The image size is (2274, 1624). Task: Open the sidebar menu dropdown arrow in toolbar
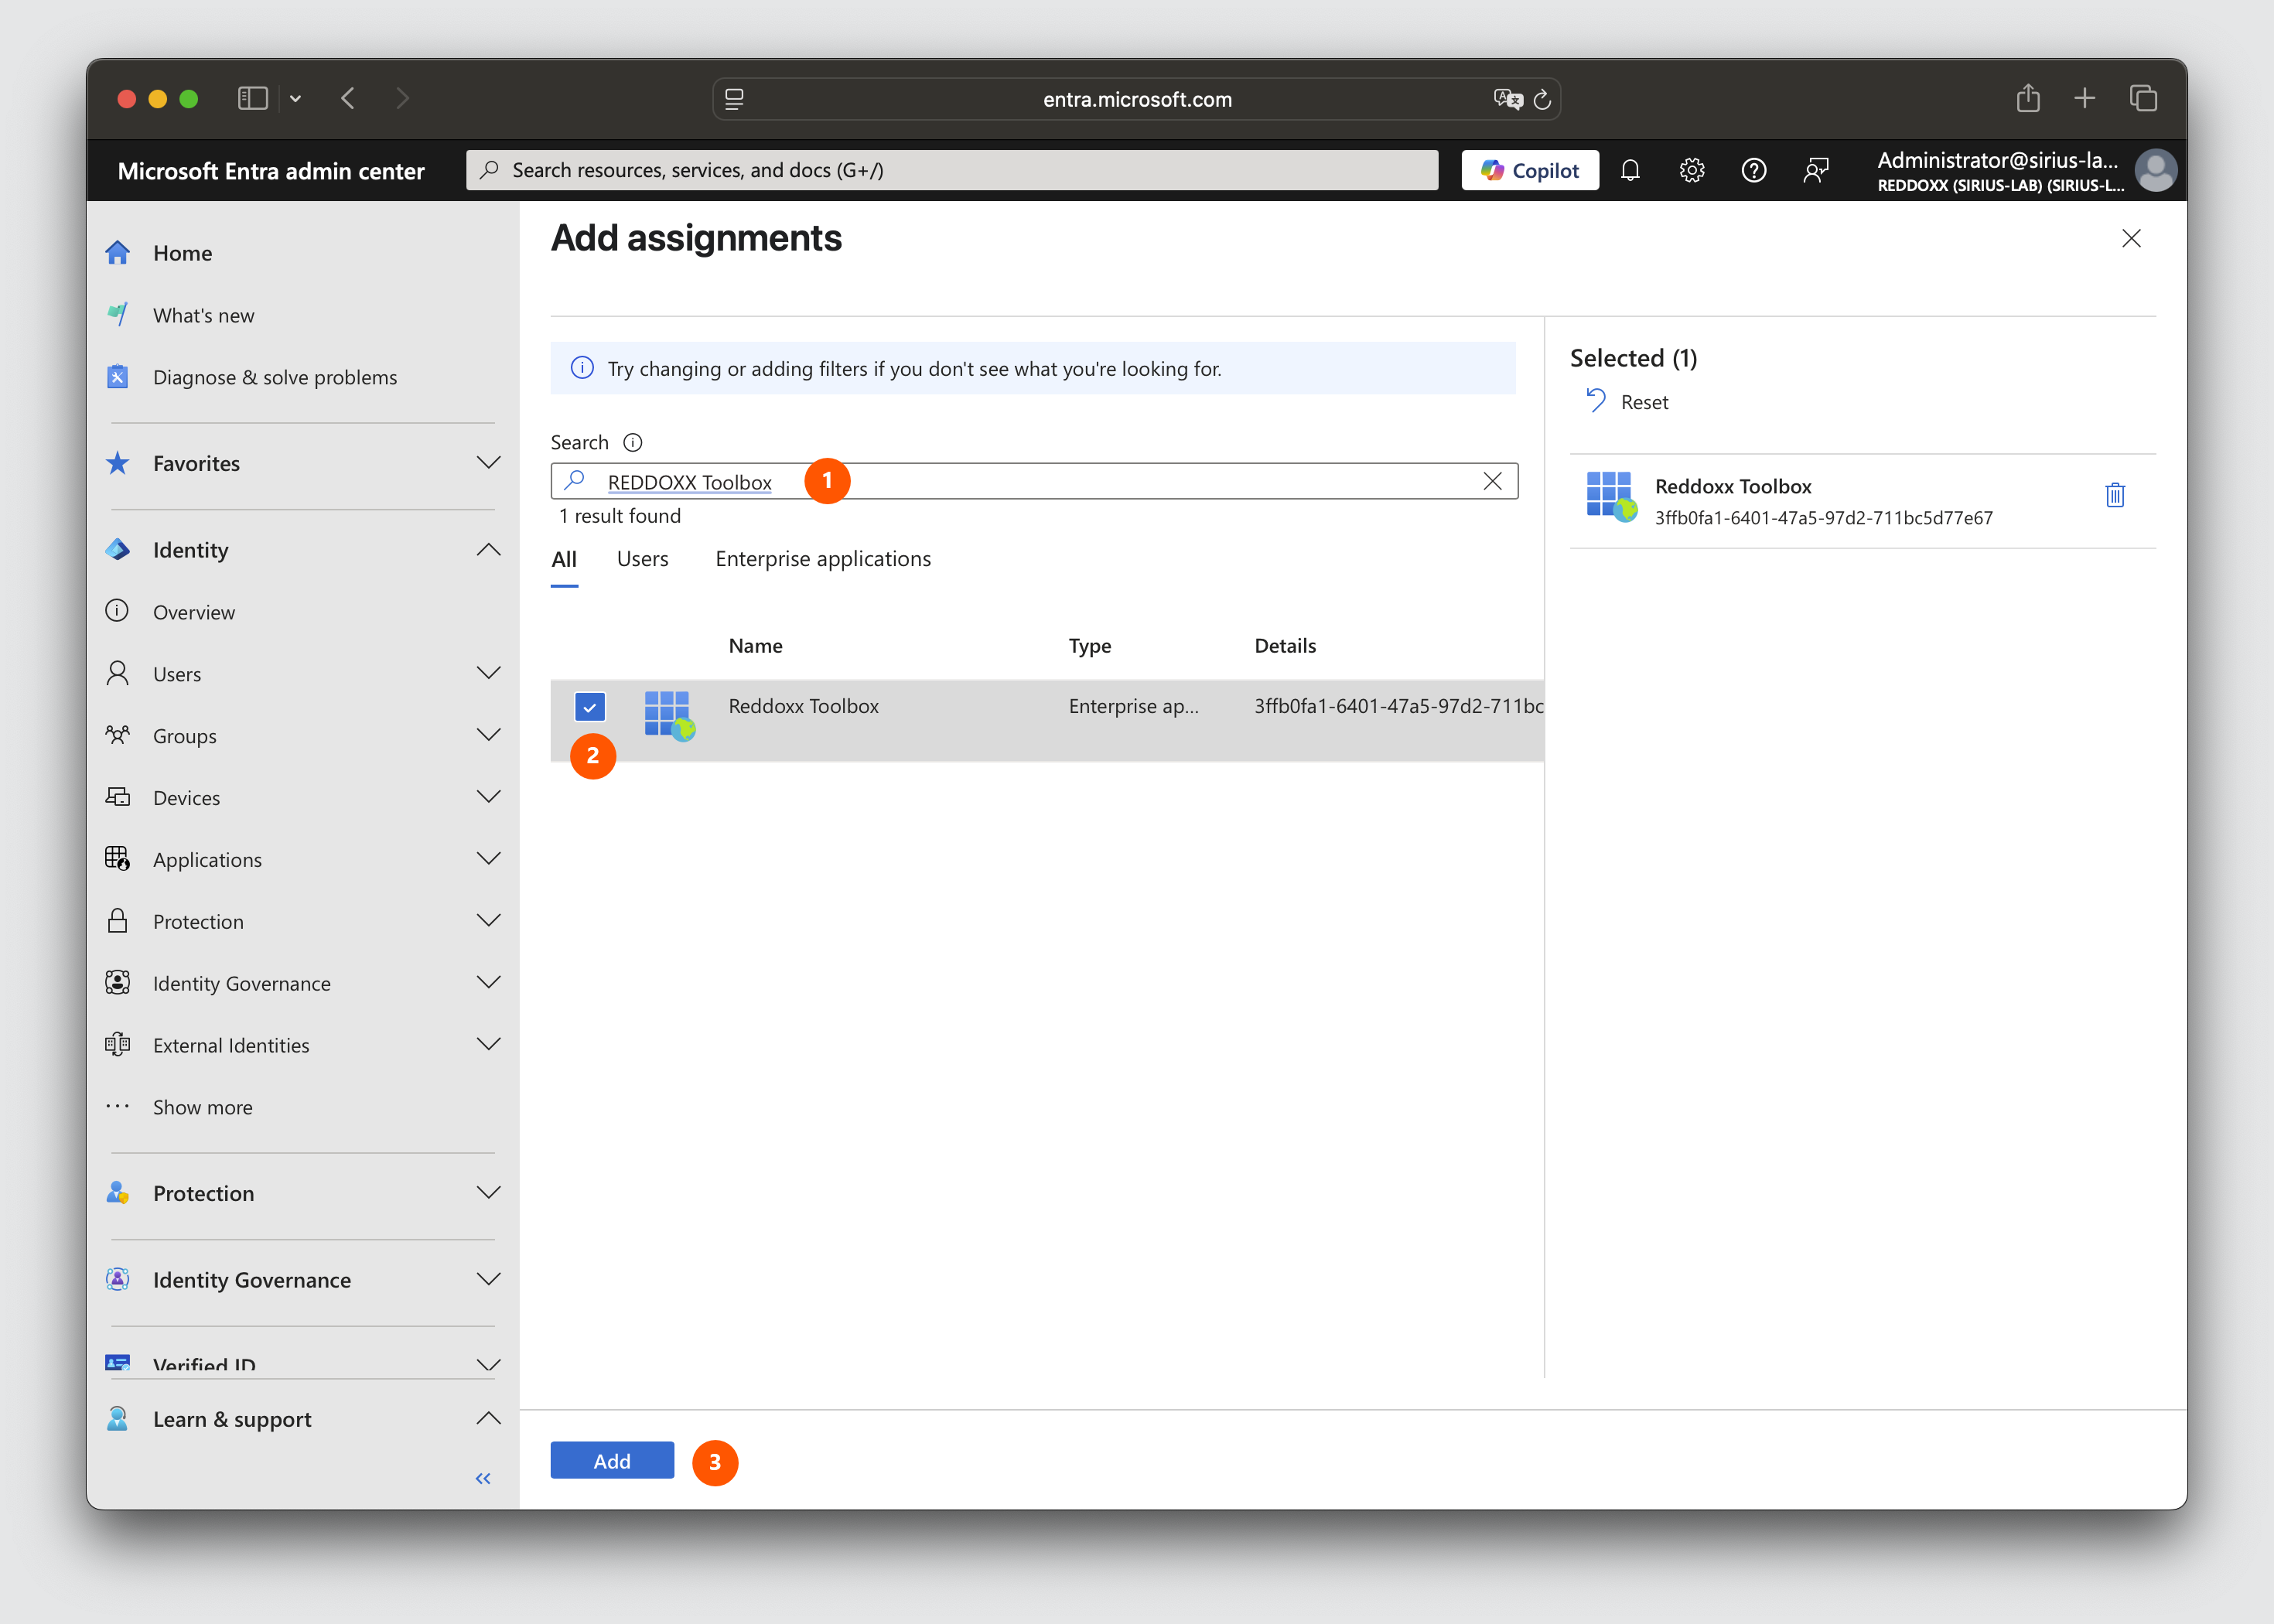point(295,98)
